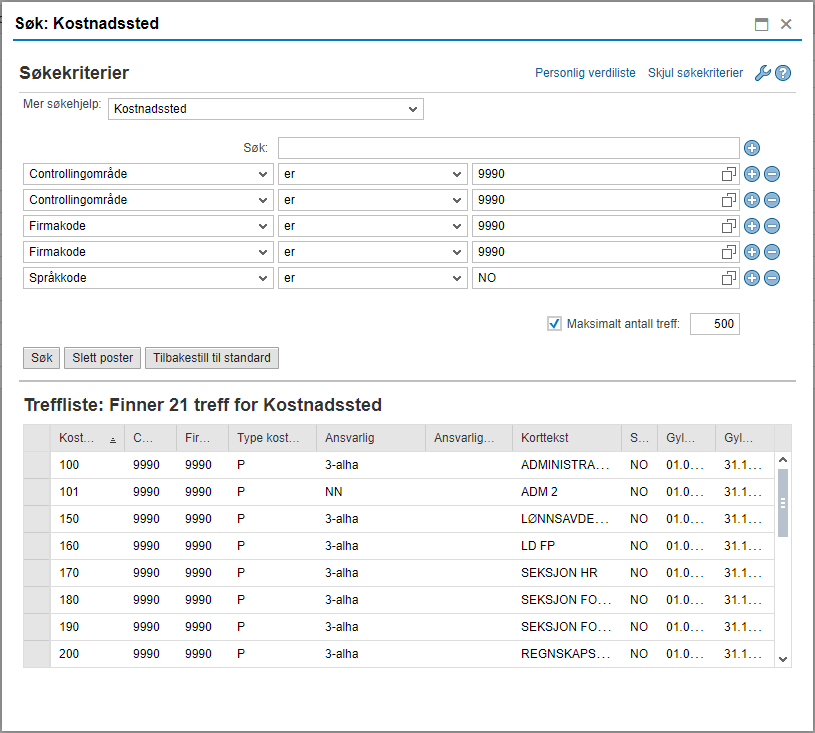Select the 'NN' Ansvarlig cell
The height and width of the screenshot is (733, 815).
(371, 492)
